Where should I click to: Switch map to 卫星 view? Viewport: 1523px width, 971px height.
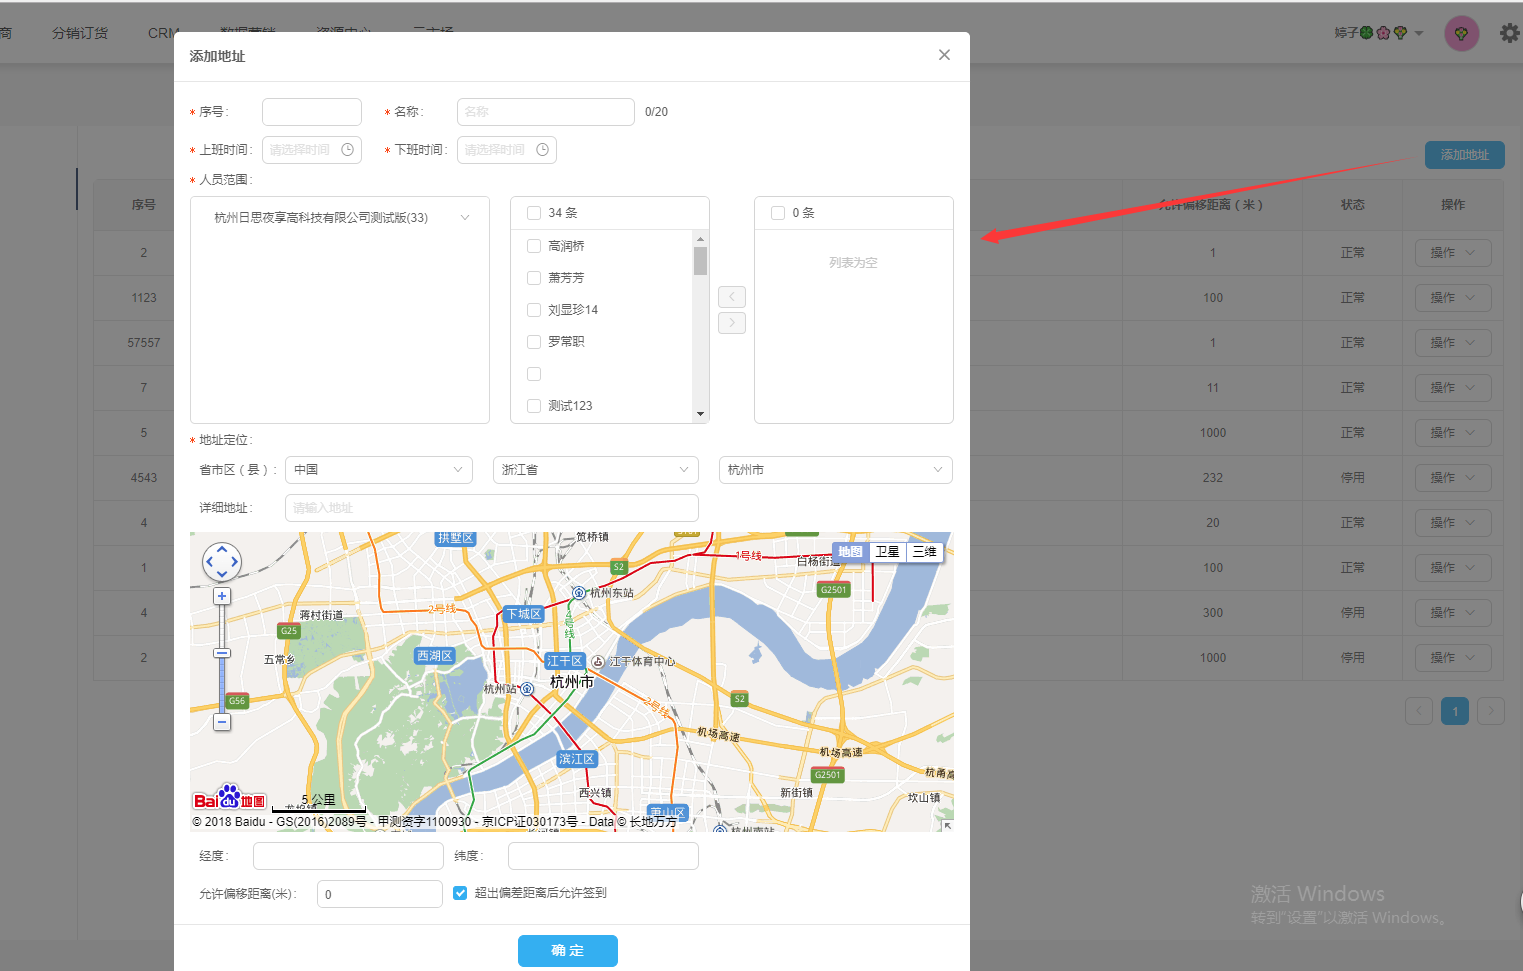(887, 552)
